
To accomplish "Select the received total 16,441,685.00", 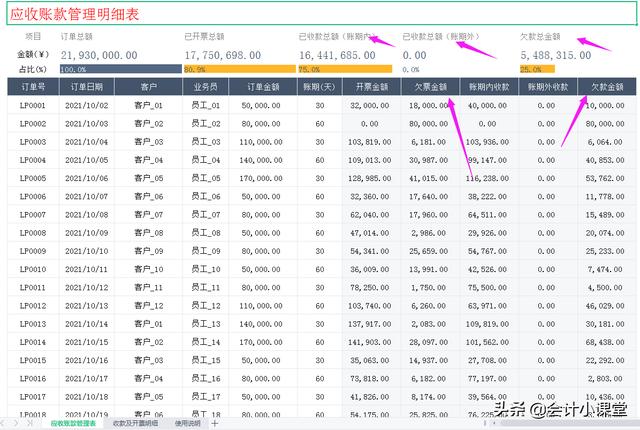I will [337, 55].
